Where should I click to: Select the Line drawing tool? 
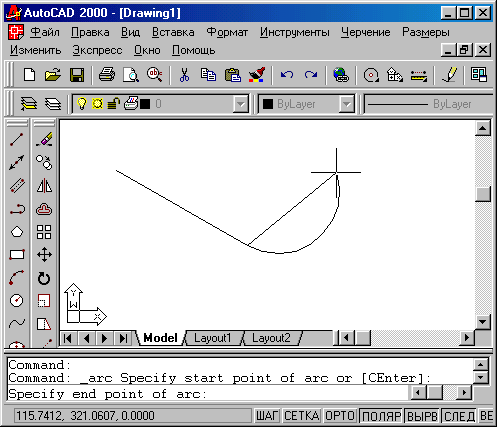17,140
